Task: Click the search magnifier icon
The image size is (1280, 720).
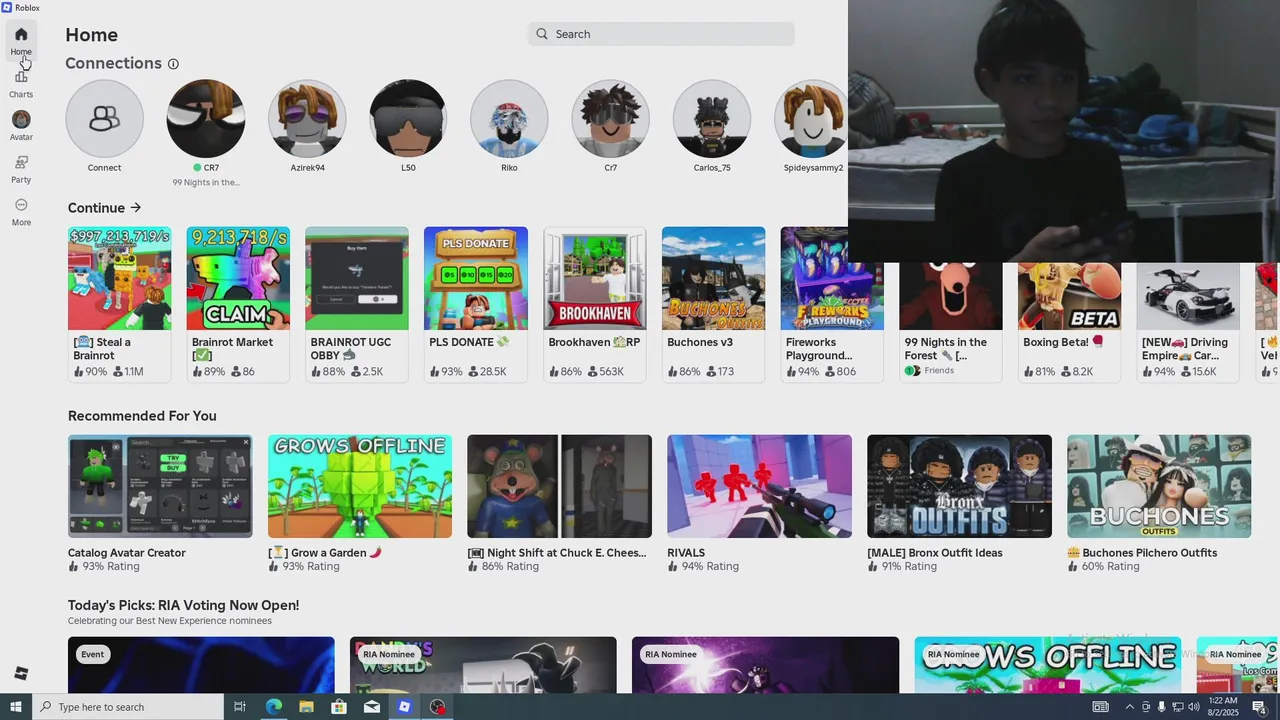Action: click(542, 34)
